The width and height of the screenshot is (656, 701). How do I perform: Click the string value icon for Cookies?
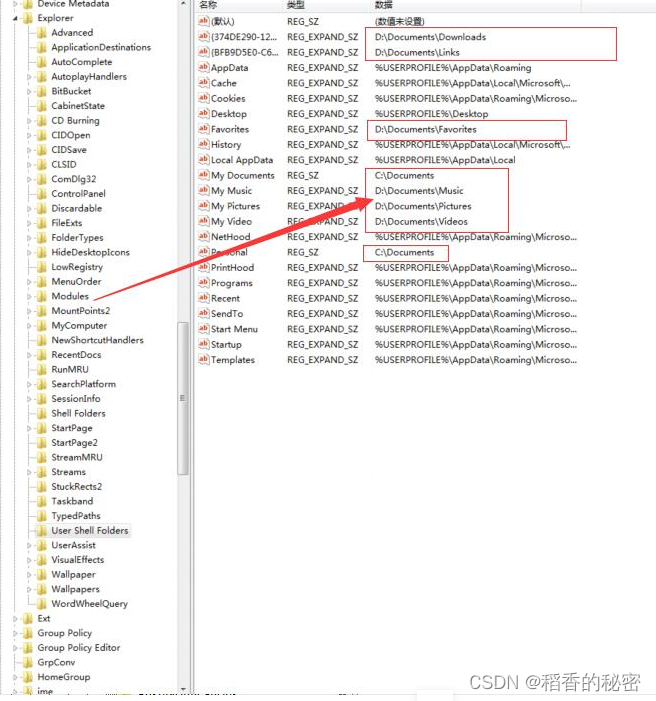[203, 98]
